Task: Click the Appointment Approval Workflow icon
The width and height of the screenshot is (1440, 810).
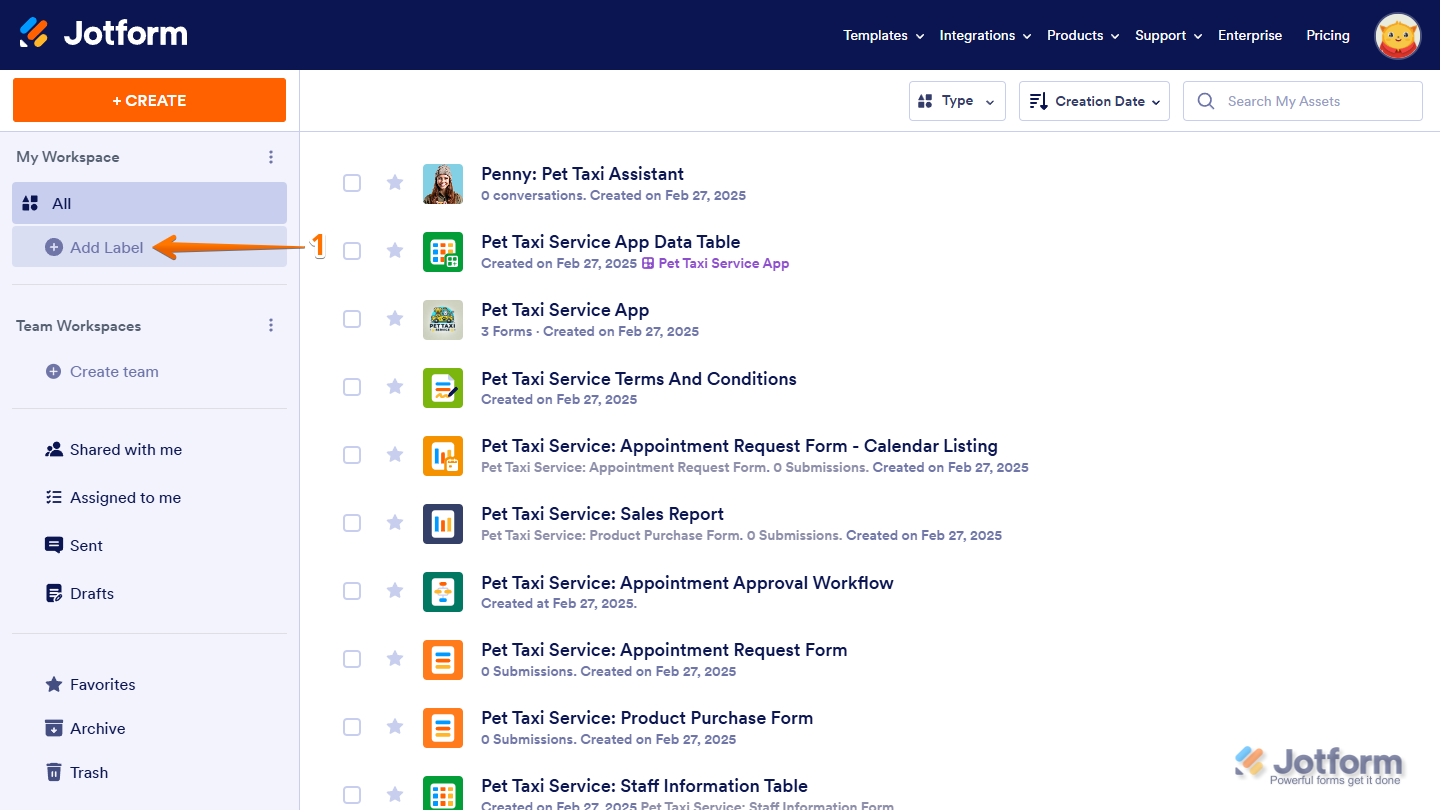Action: coord(443,591)
